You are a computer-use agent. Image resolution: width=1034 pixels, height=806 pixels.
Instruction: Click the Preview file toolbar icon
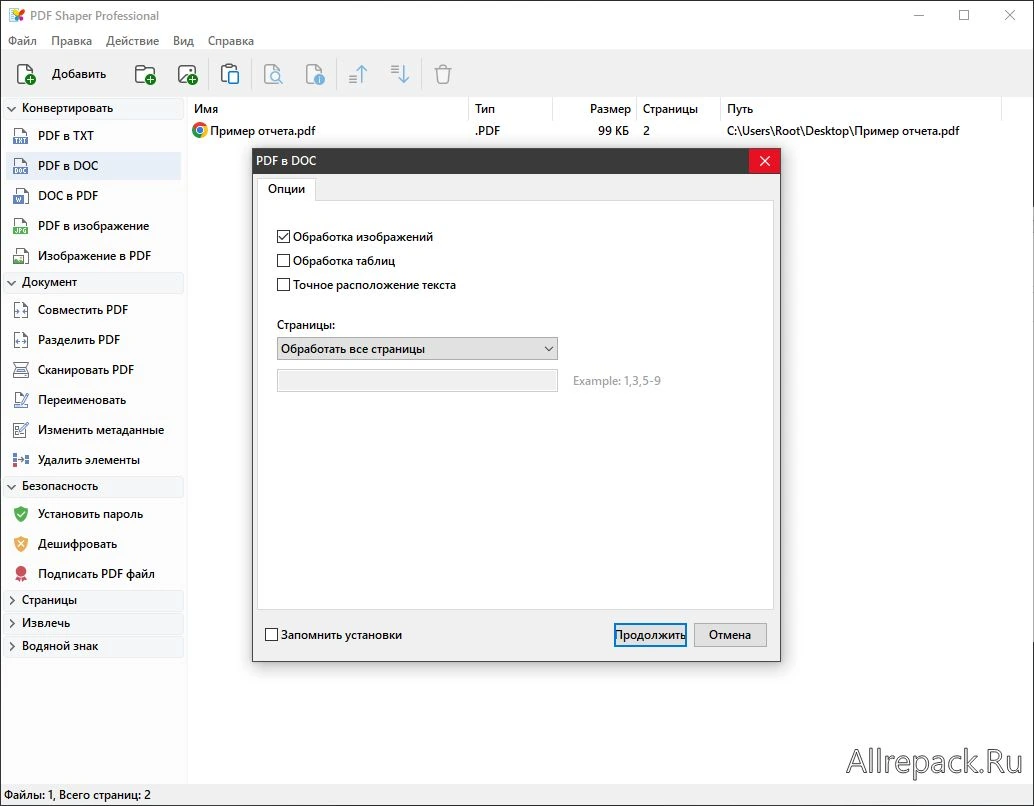pos(273,75)
